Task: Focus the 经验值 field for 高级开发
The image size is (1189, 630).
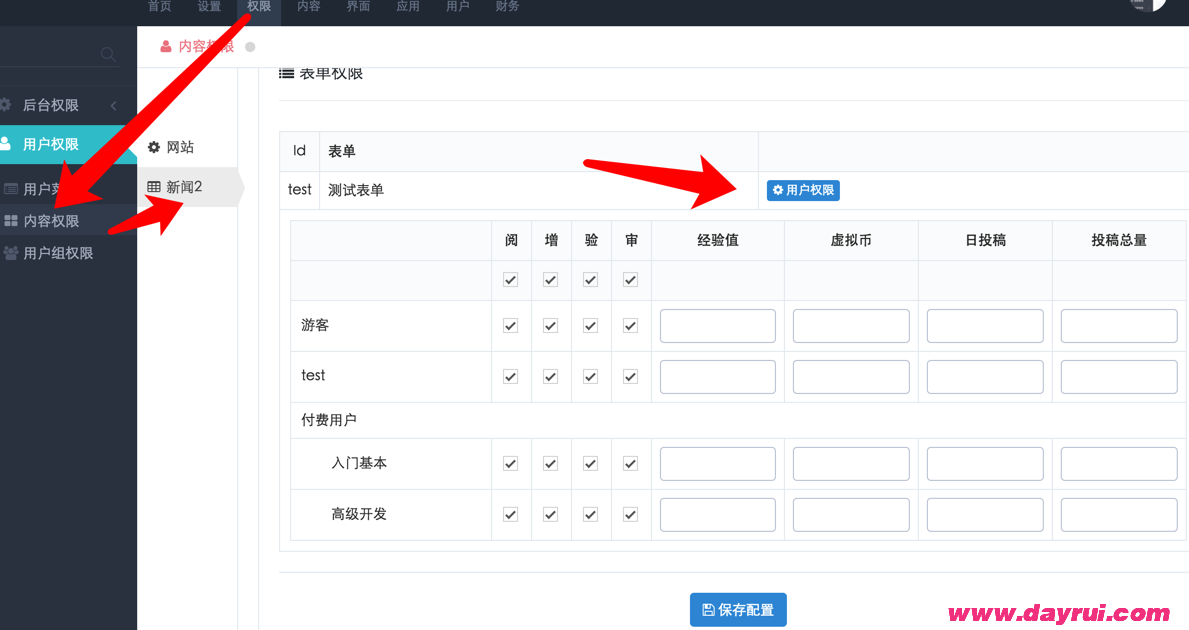Action: click(717, 515)
